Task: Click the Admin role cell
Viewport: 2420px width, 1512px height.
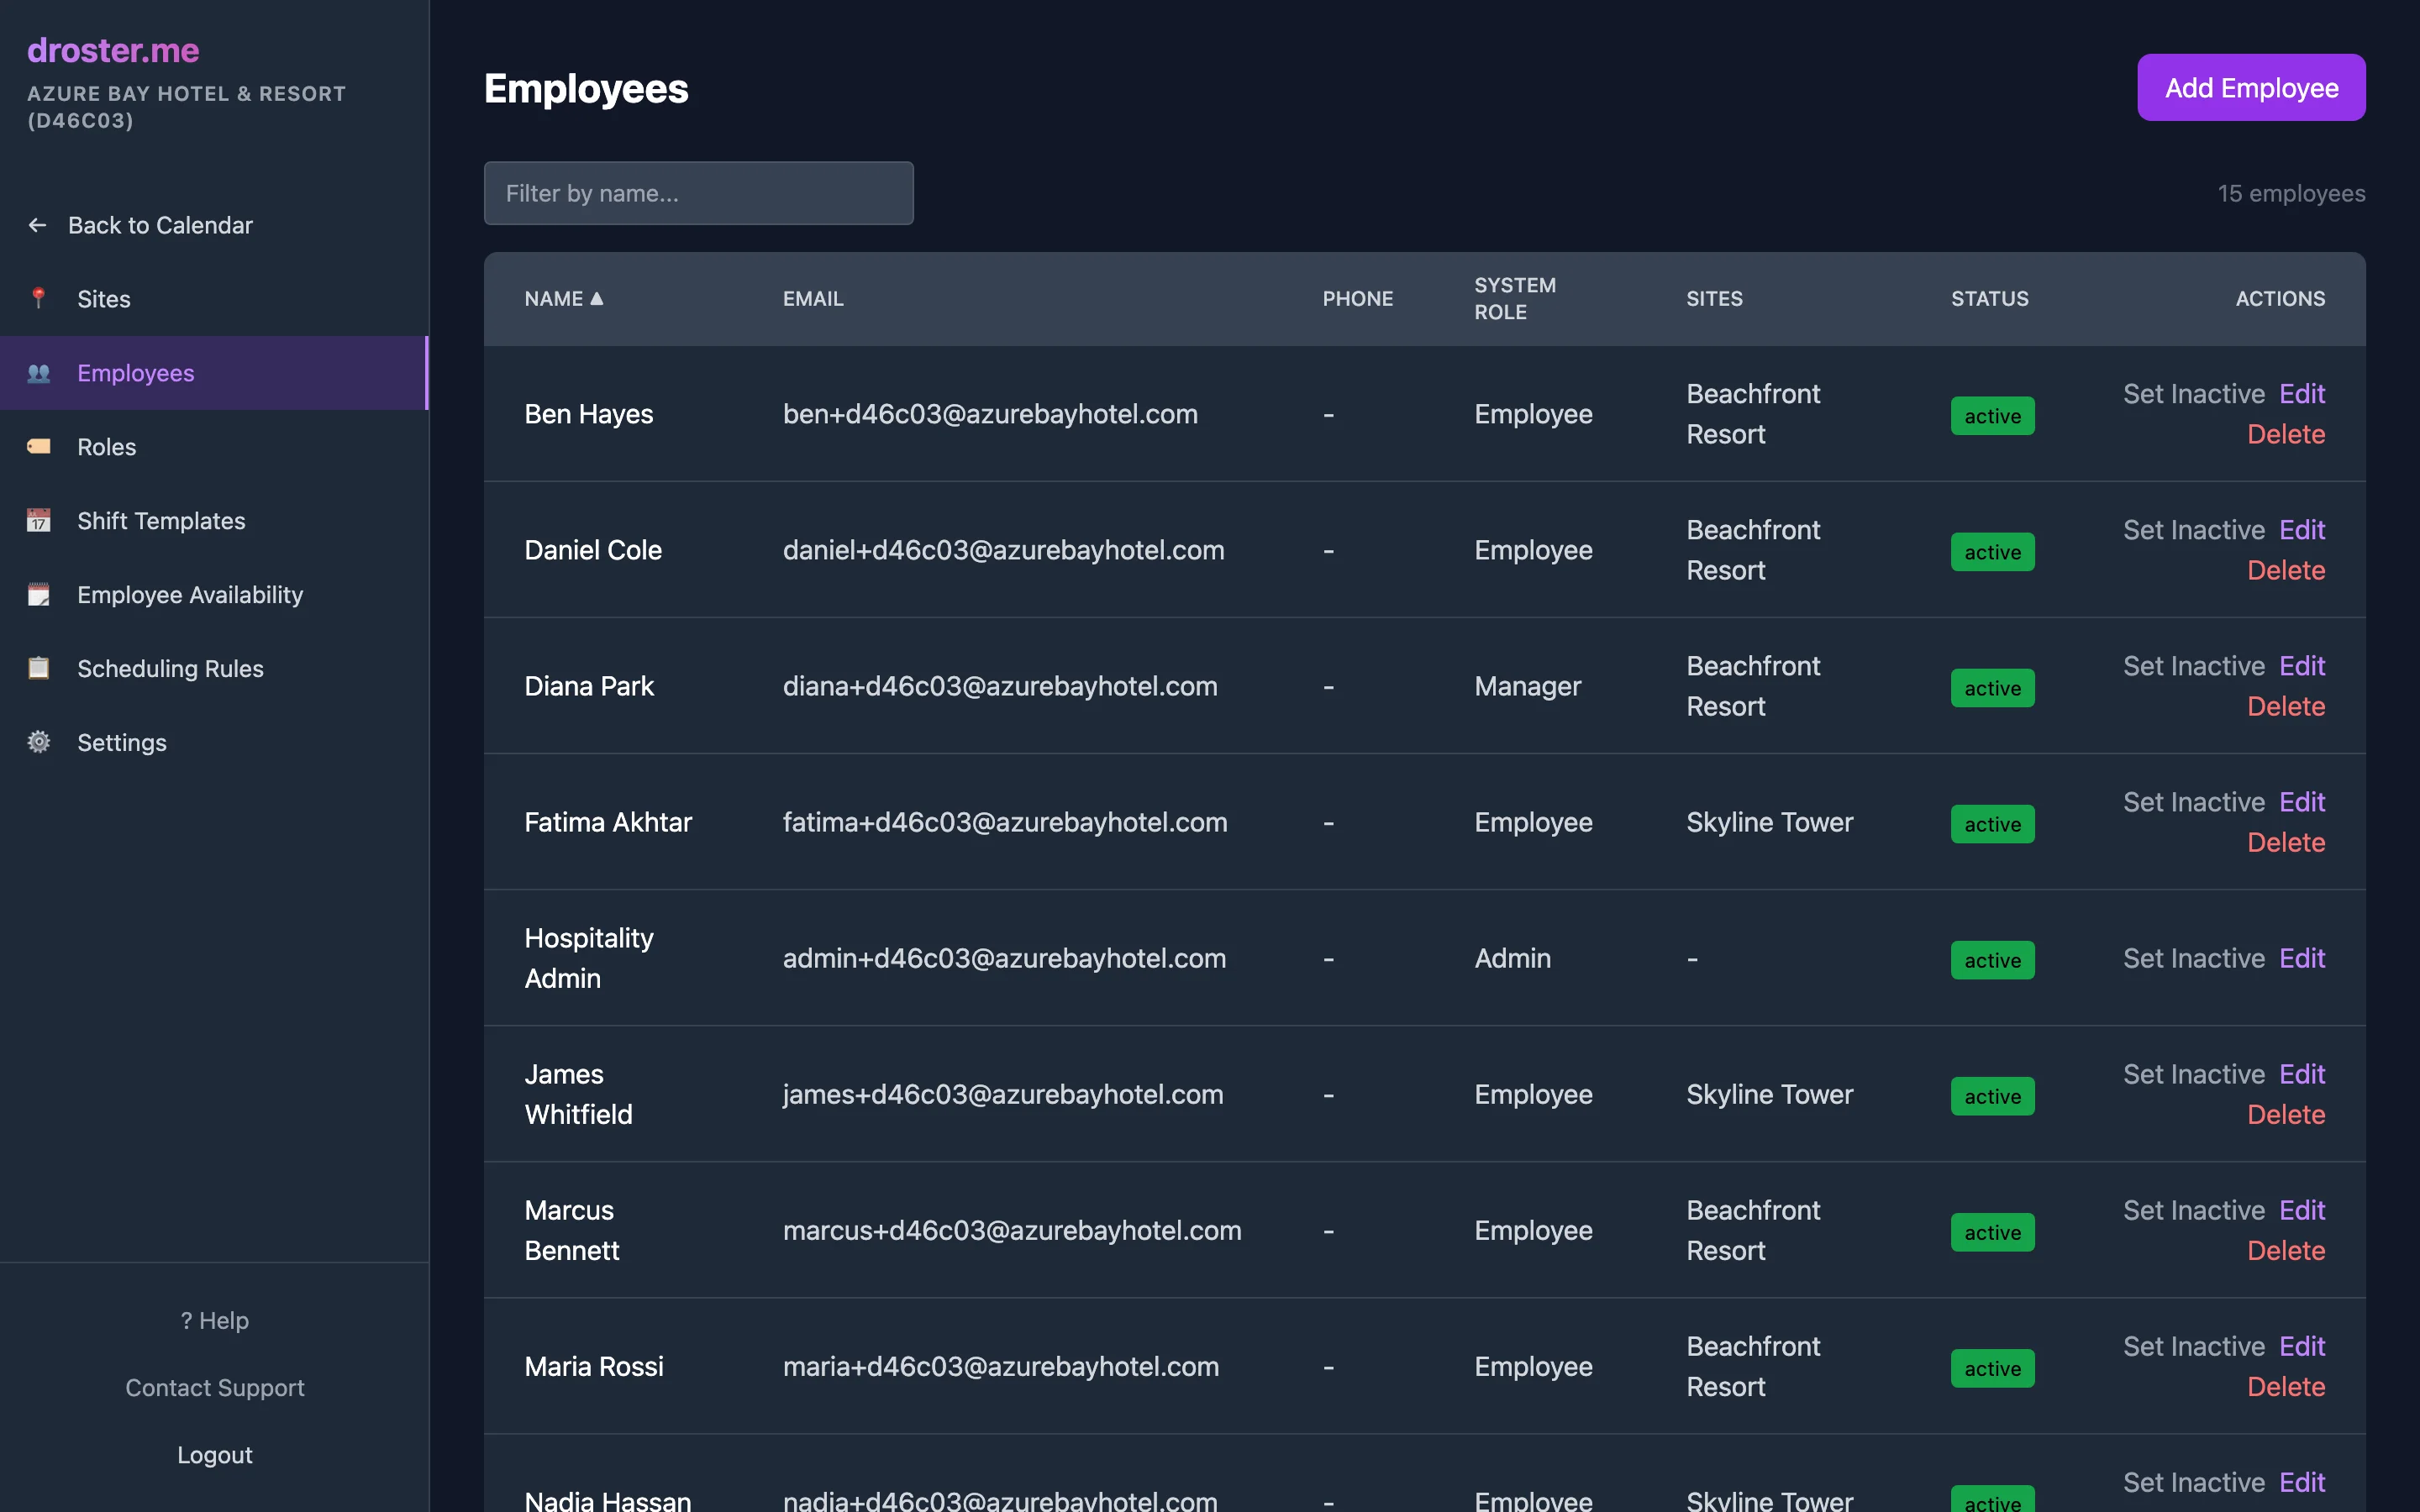Action: (x=1512, y=958)
